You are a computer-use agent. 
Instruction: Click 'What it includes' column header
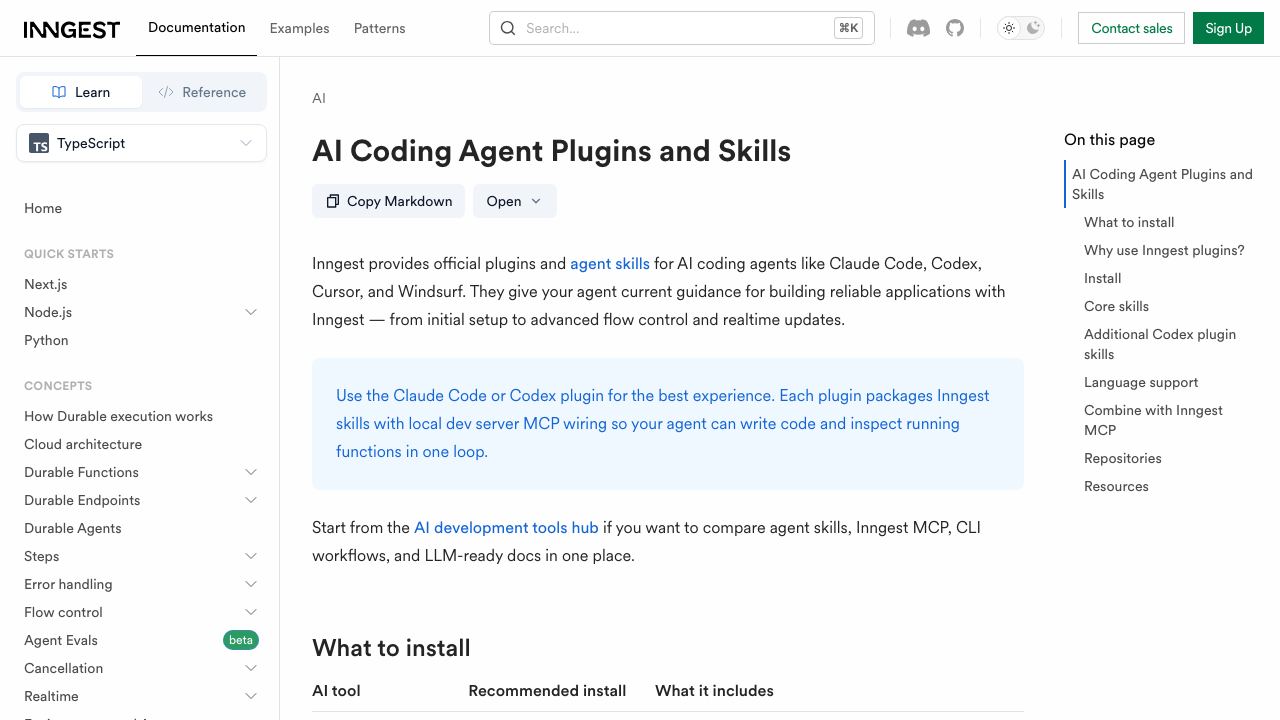(x=714, y=691)
